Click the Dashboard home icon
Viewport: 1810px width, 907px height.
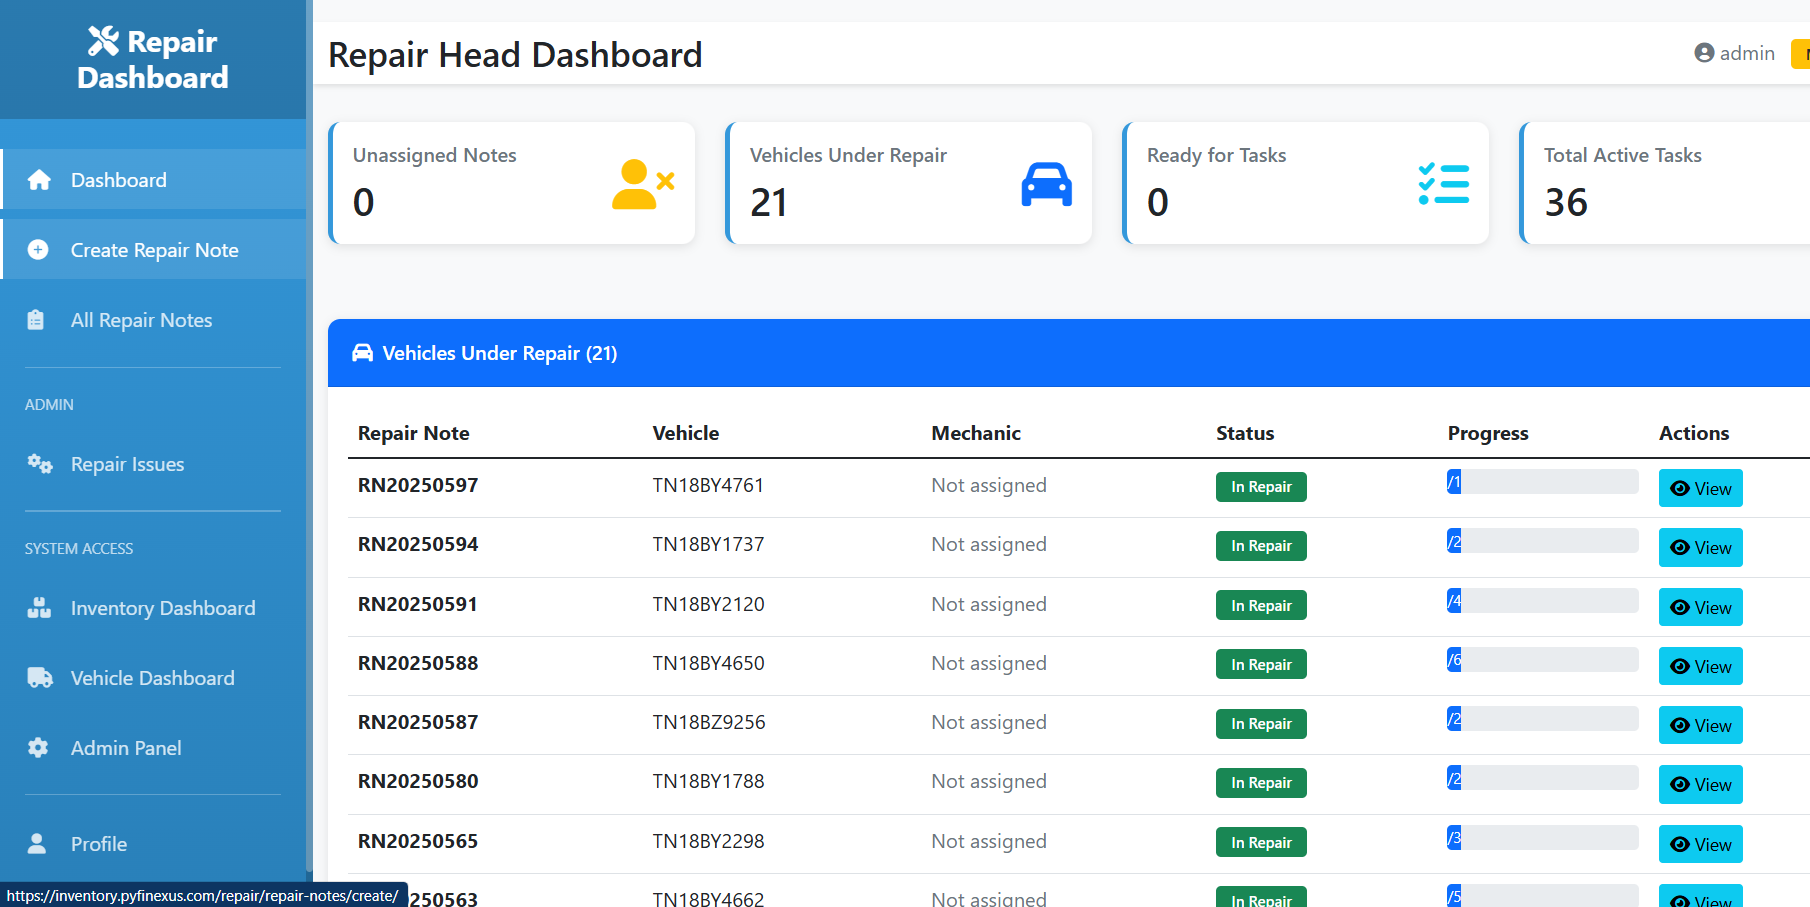[39, 180]
